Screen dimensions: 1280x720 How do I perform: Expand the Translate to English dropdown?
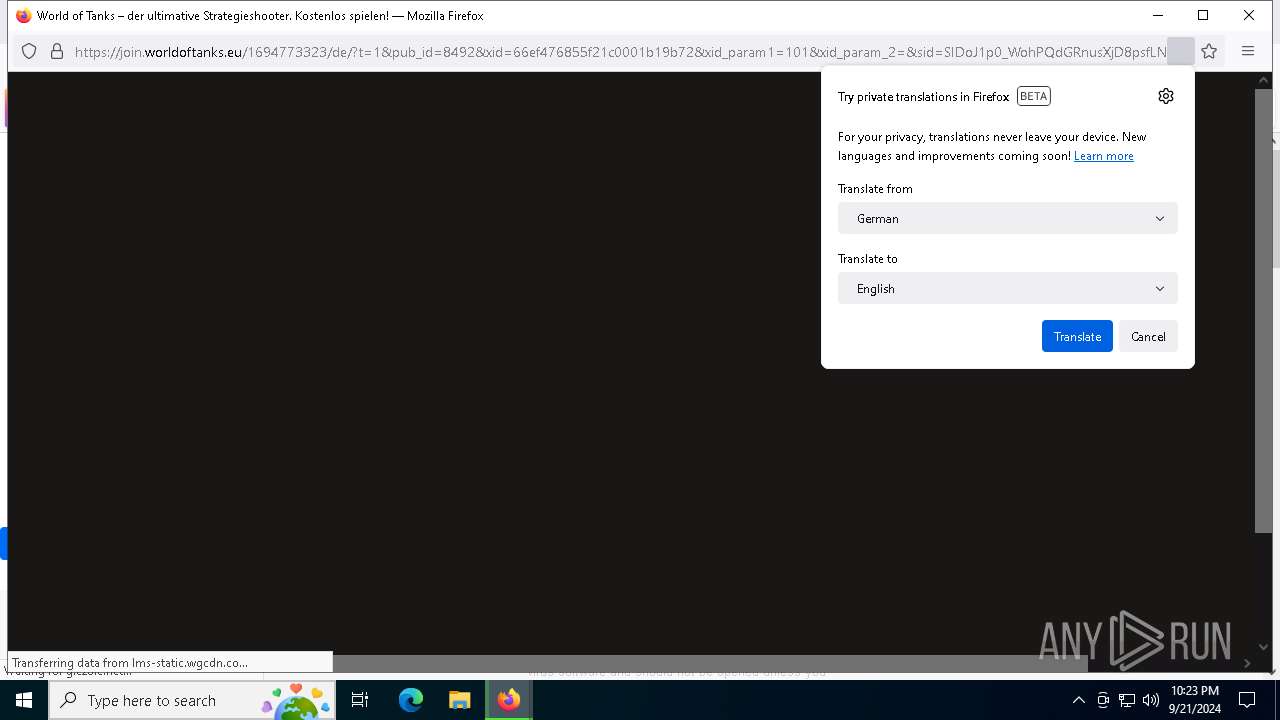(1008, 288)
